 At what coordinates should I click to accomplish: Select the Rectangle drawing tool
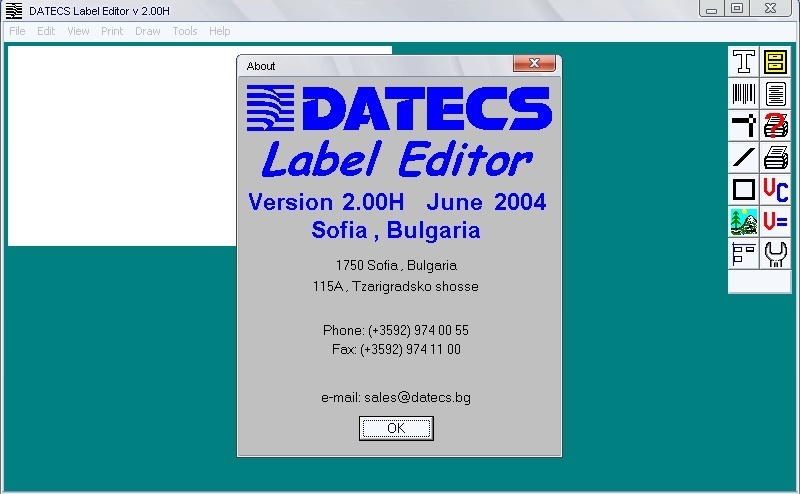(x=743, y=190)
